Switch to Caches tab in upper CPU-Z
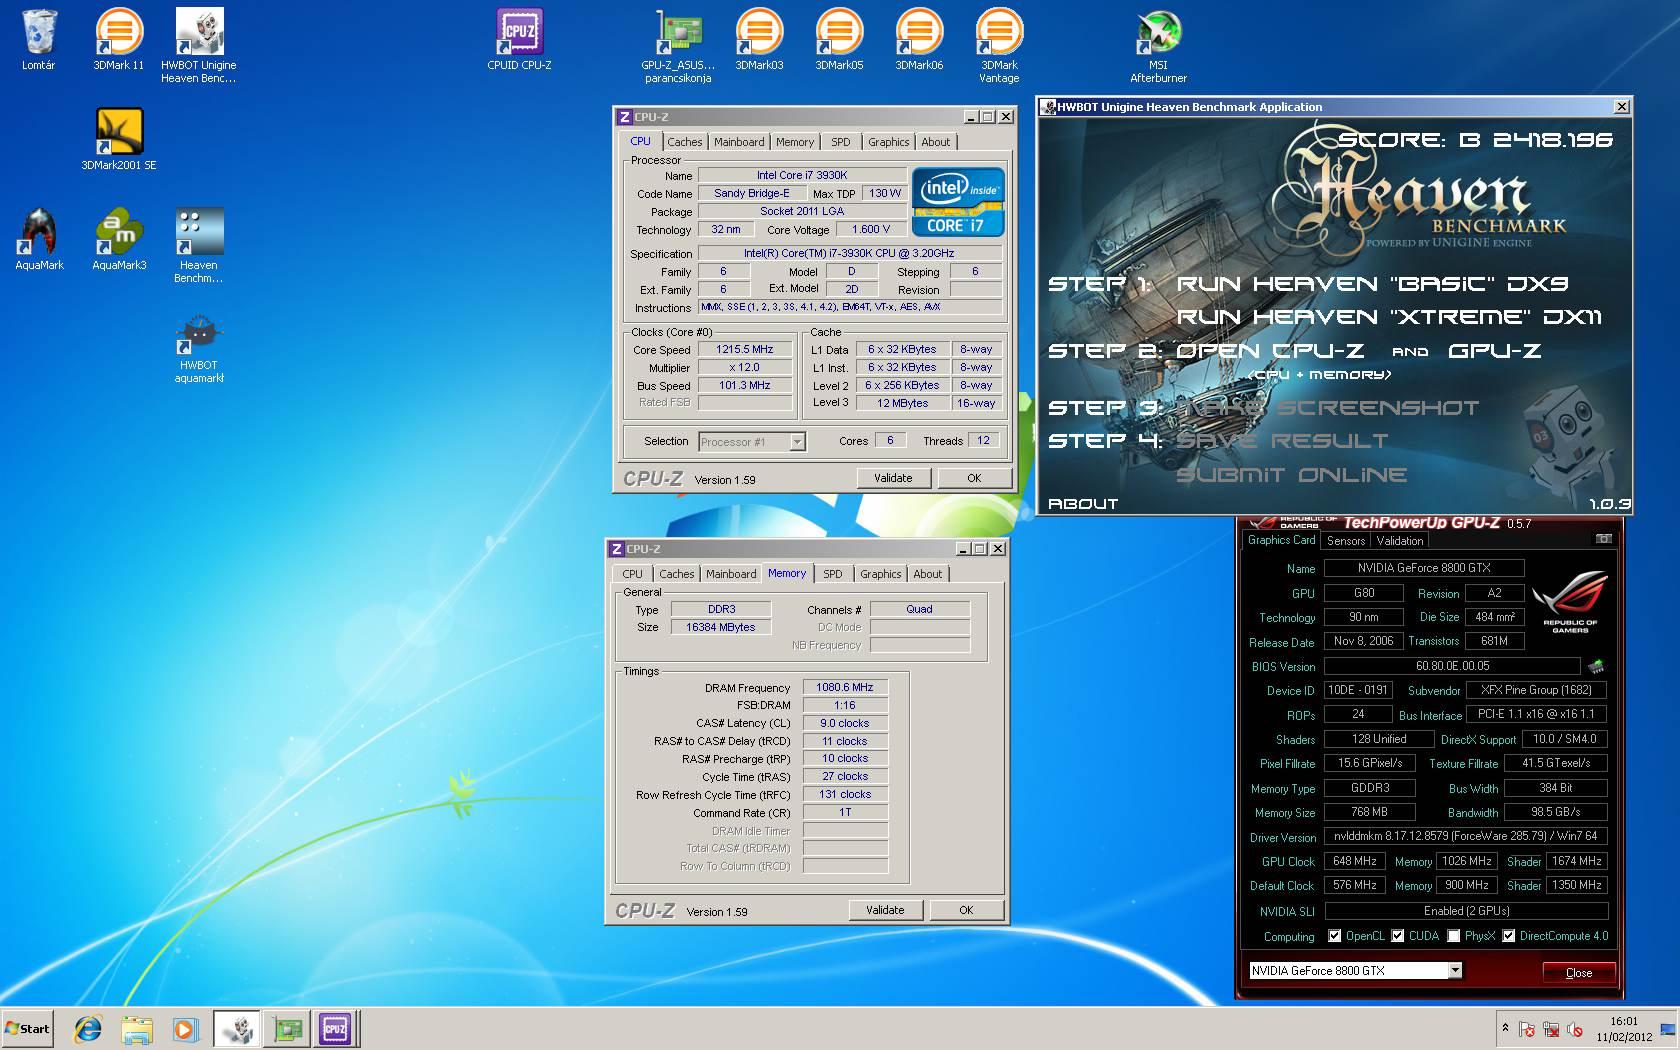The height and width of the screenshot is (1050, 1680). coord(684,142)
